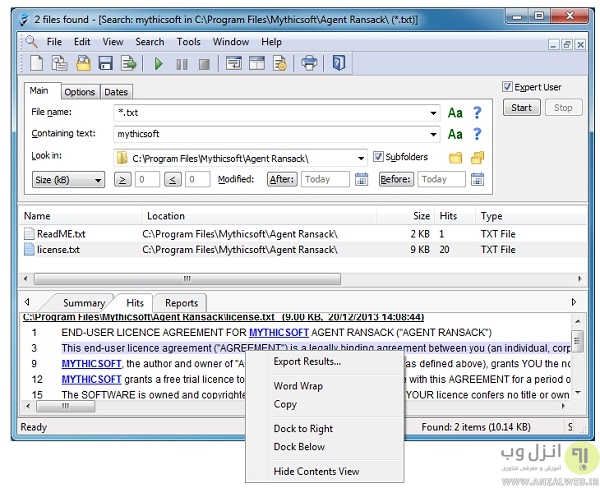
Task: Click the New search toolbar icon
Action: (x=36, y=64)
